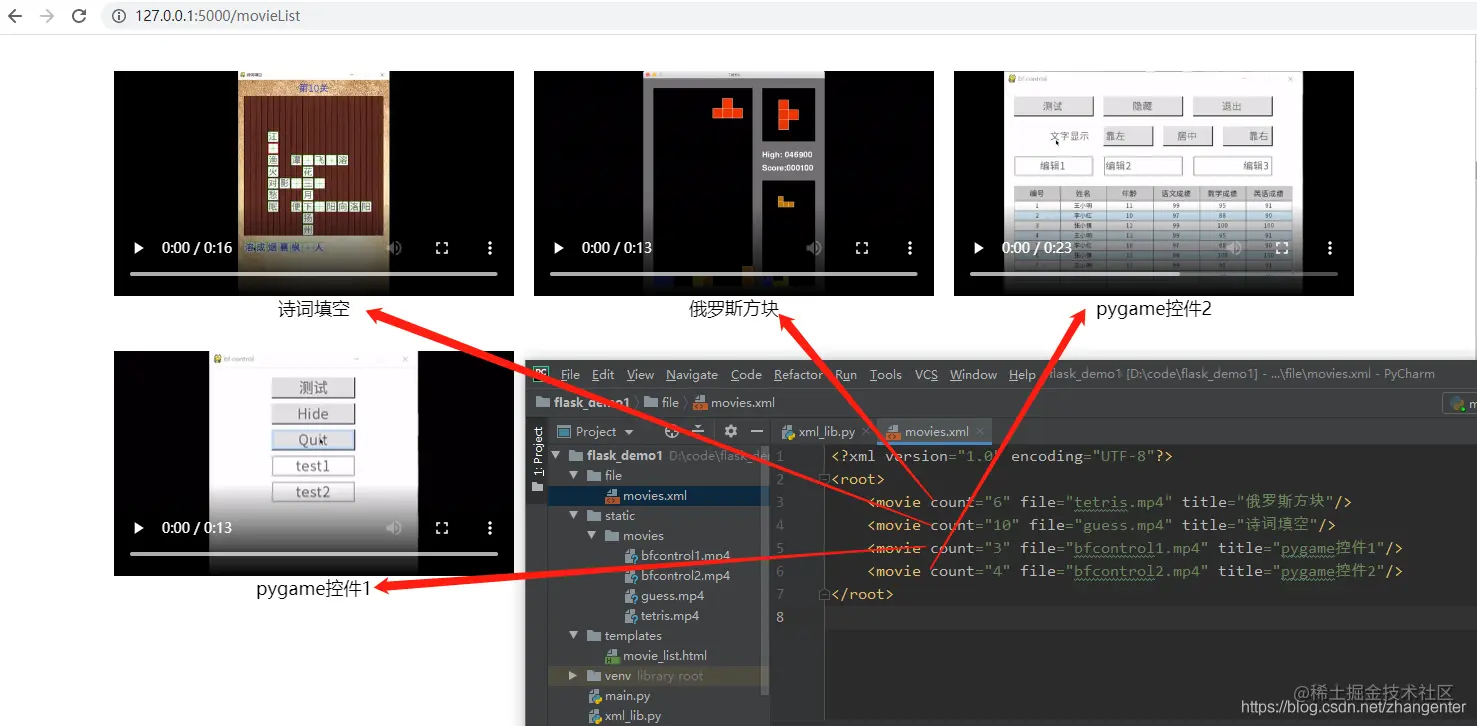The height and width of the screenshot is (726, 1477).
Task: Toggle fullscreen on the 俄罗斯方块 video
Action: [x=862, y=248]
